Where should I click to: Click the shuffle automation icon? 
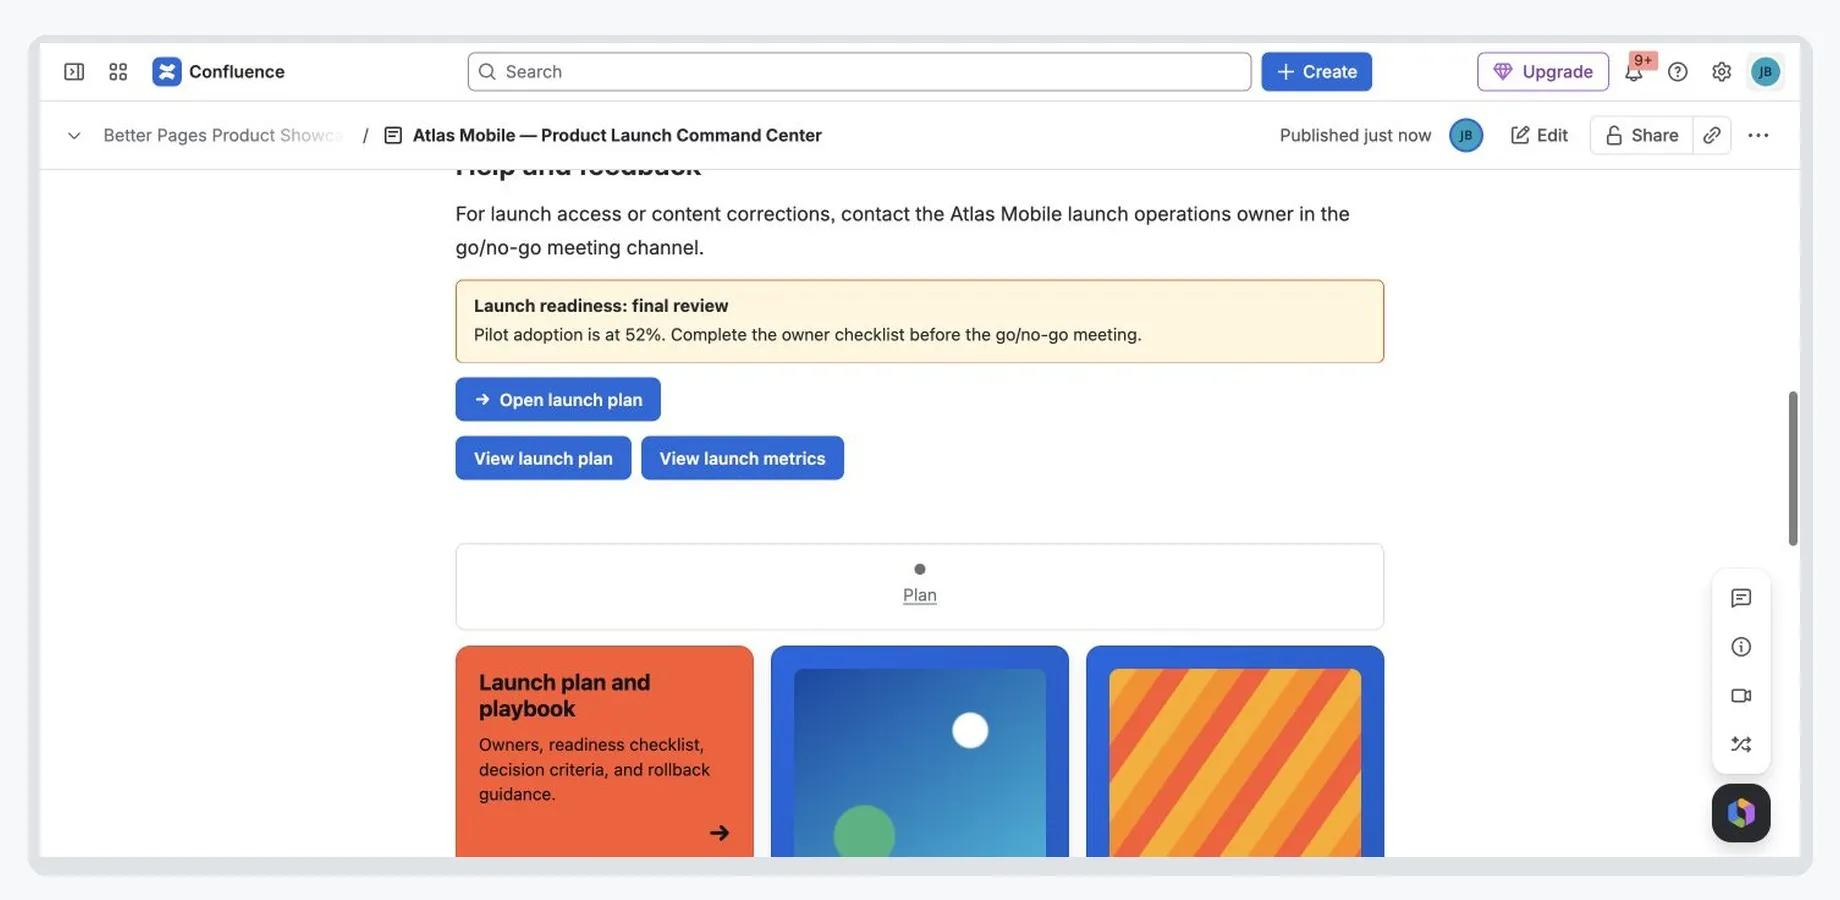1741,745
